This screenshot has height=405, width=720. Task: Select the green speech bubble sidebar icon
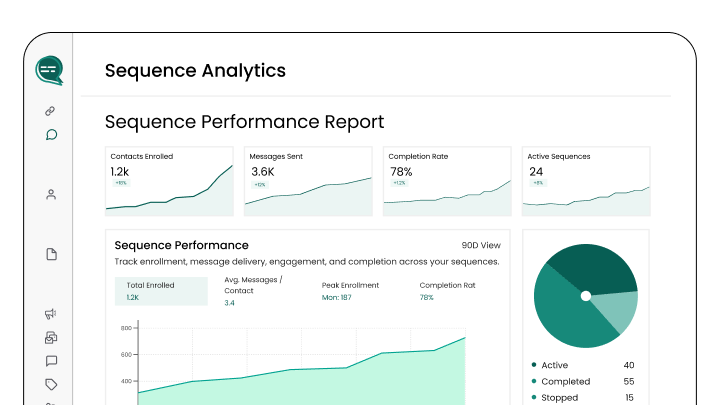tap(51, 135)
